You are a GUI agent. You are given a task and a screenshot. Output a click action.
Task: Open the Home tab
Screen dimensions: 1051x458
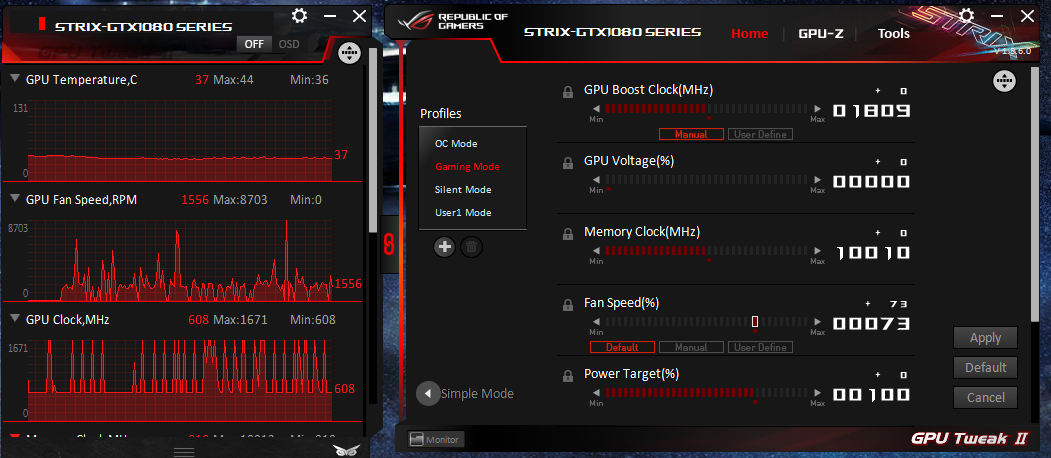(749, 33)
